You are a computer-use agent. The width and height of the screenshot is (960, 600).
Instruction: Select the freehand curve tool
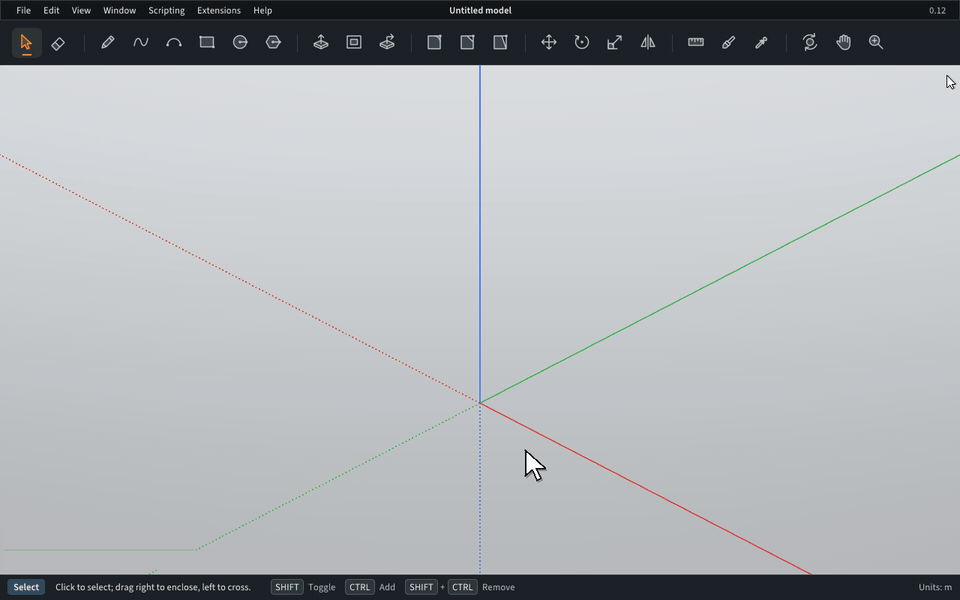click(x=141, y=42)
